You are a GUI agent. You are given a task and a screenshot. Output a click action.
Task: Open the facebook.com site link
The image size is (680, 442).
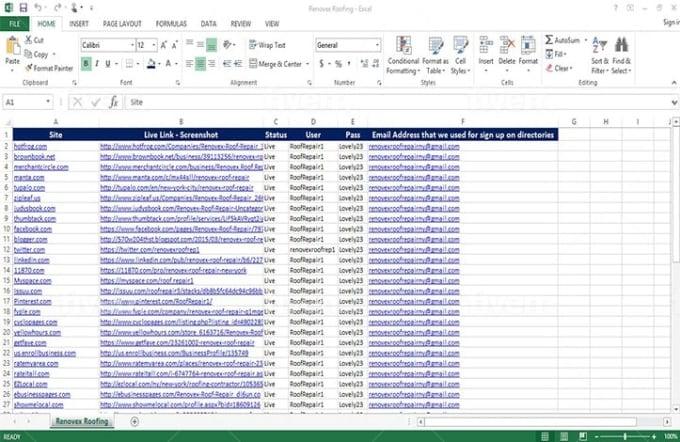point(33,229)
